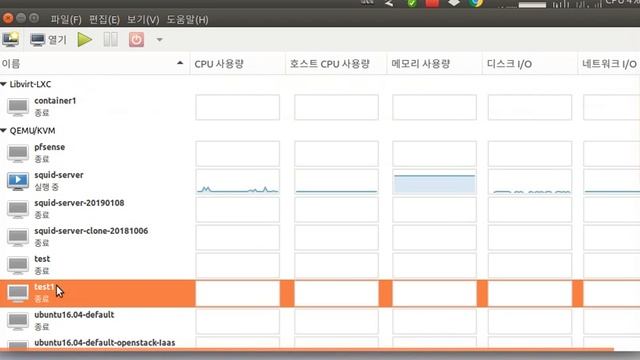Click squid-server running monitor icon
Image resolution: width=640 pixels, height=360 pixels.
tap(18, 181)
